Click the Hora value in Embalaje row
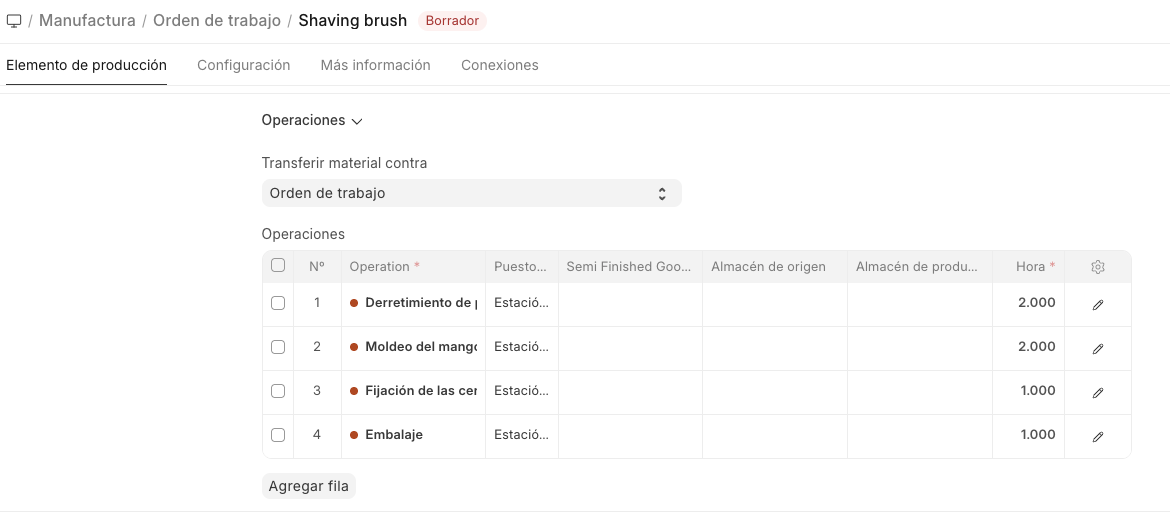This screenshot has height=518, width=1170. 1037,435
